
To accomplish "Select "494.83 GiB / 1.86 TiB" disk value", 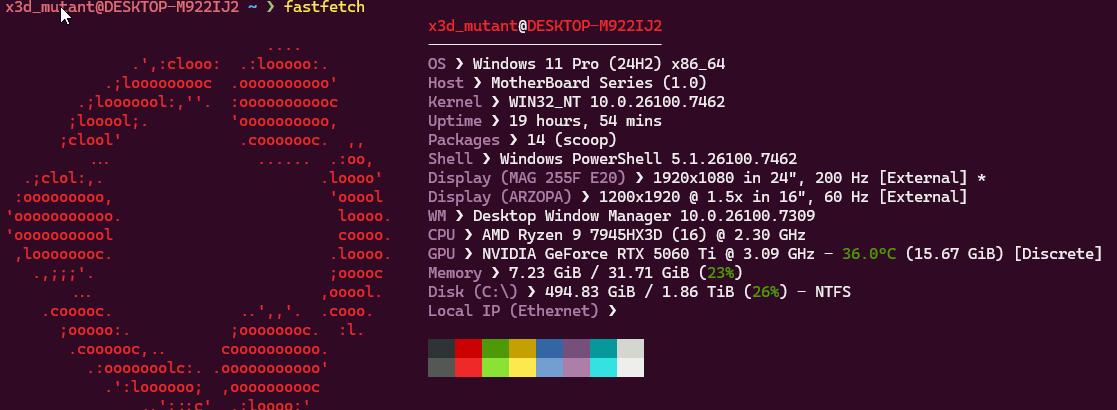I will pyautogui.click(x=640, y=292).
